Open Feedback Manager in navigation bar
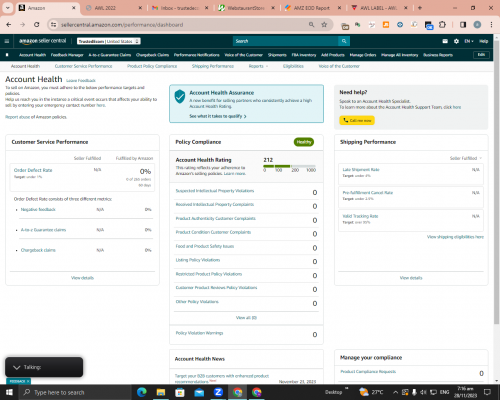This screenshot has height=400, width=500. [x=67, y=55]
